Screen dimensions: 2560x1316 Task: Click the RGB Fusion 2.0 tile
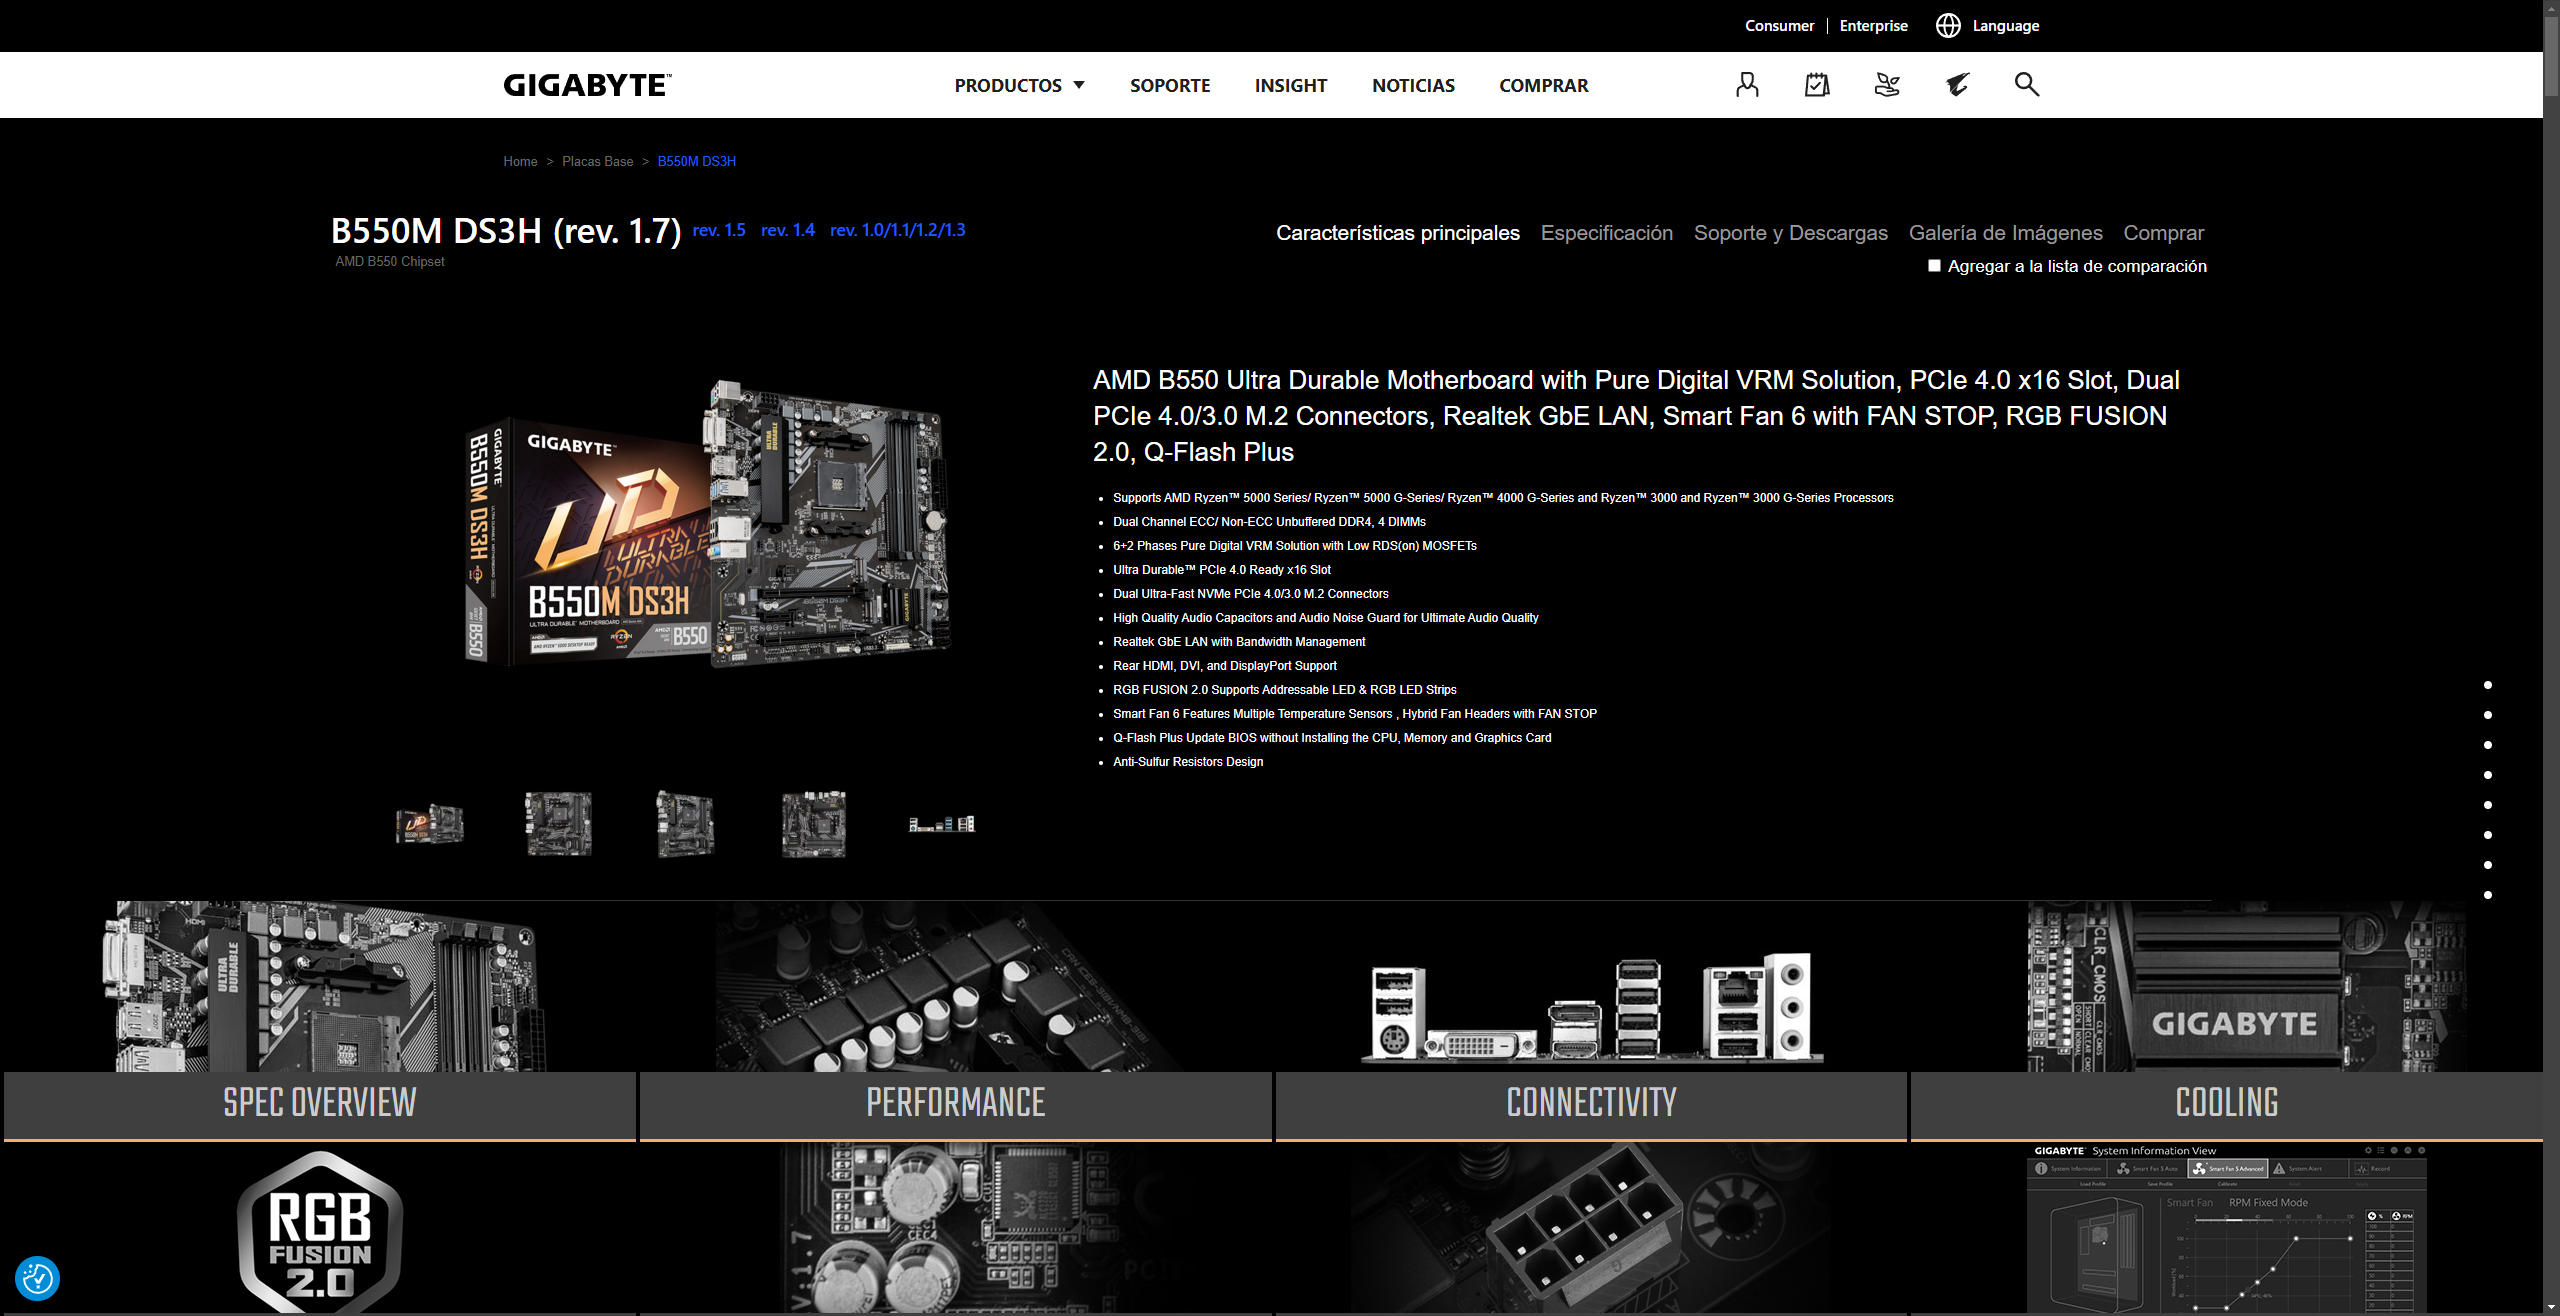pos(320,1231)
